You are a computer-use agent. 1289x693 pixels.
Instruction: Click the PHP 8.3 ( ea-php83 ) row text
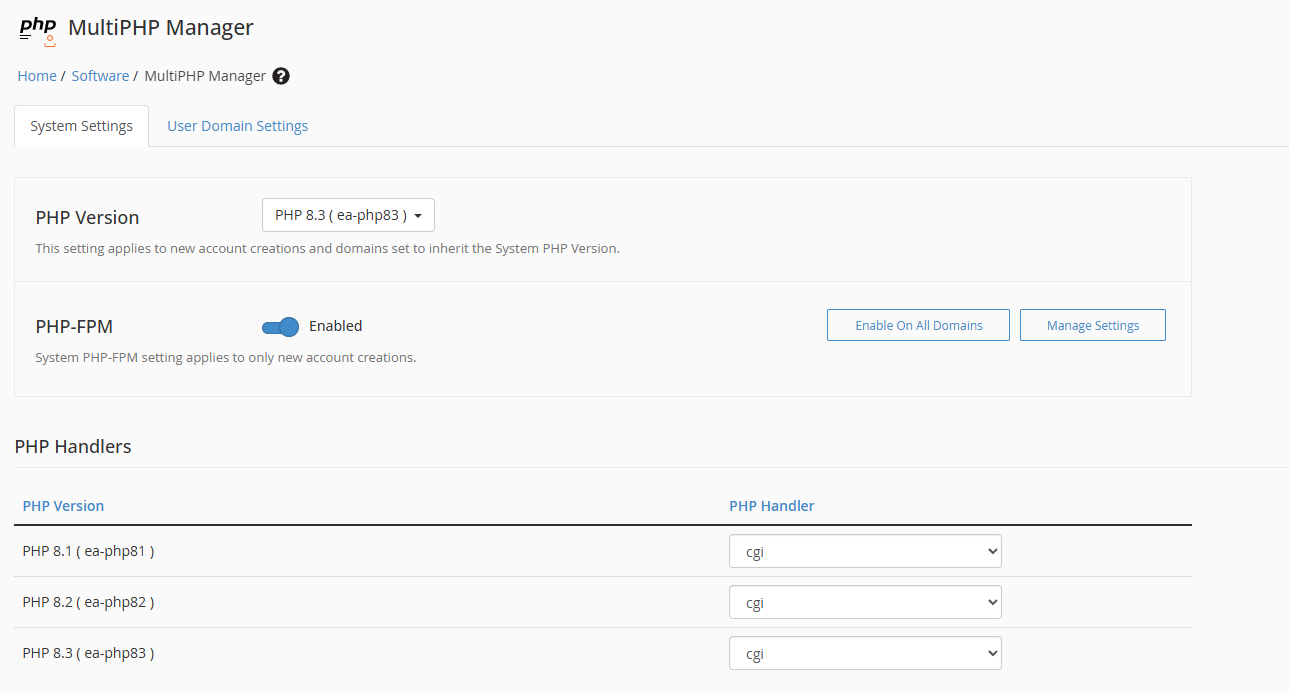point(88,653)
